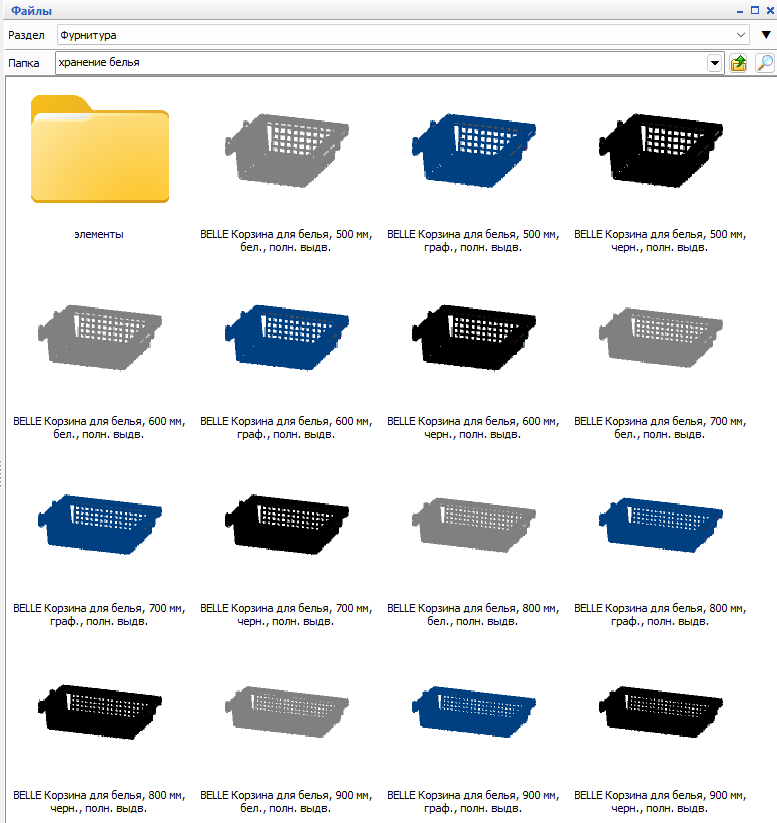The width and height of the screenshot is (777, 823).
Task: Click caption 'BELLE Корзина для белья, 900 мм, черн.'
Action: [x=660, y=801]
